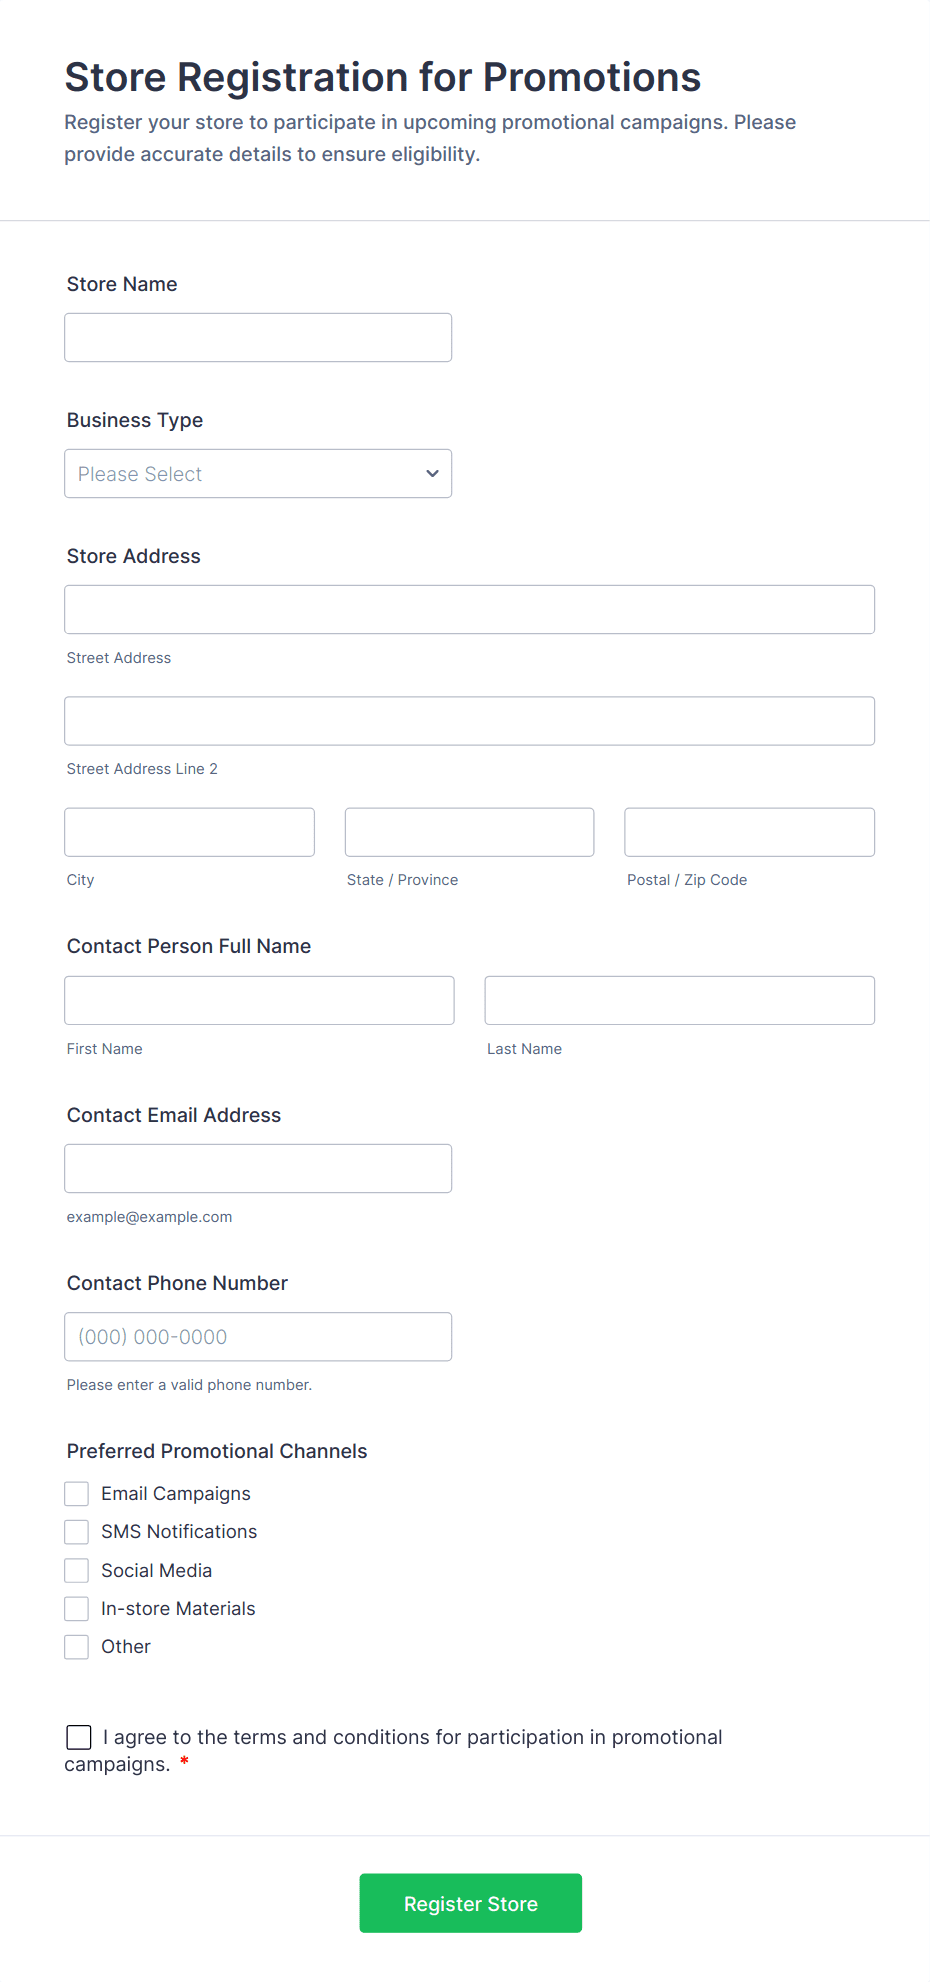Viewport: 930px width, 1982px height.
Task: Click the State / Province field
Action: [469, 832]
